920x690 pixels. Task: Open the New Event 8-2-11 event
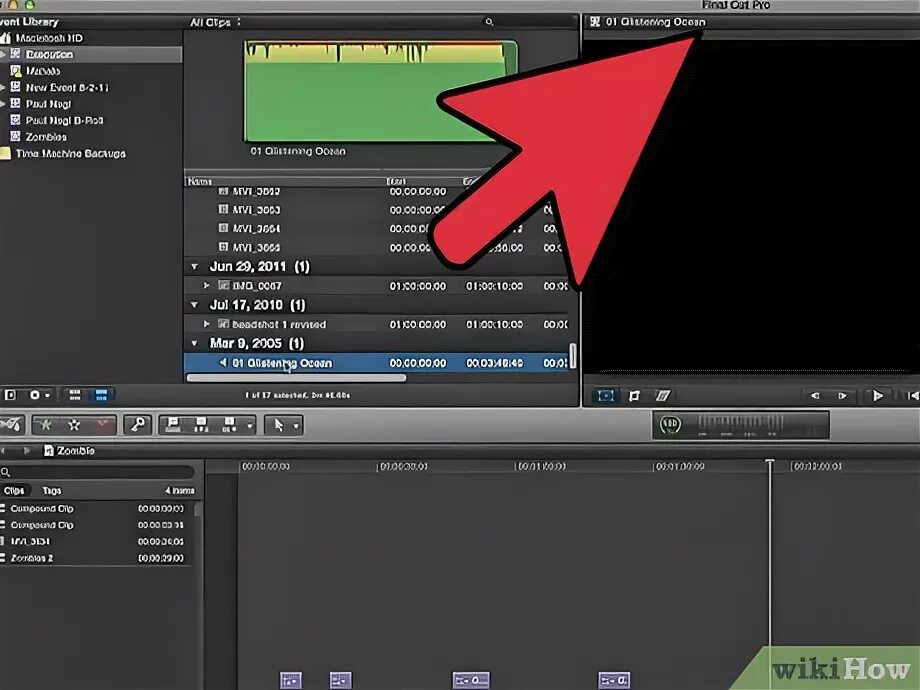67,87
